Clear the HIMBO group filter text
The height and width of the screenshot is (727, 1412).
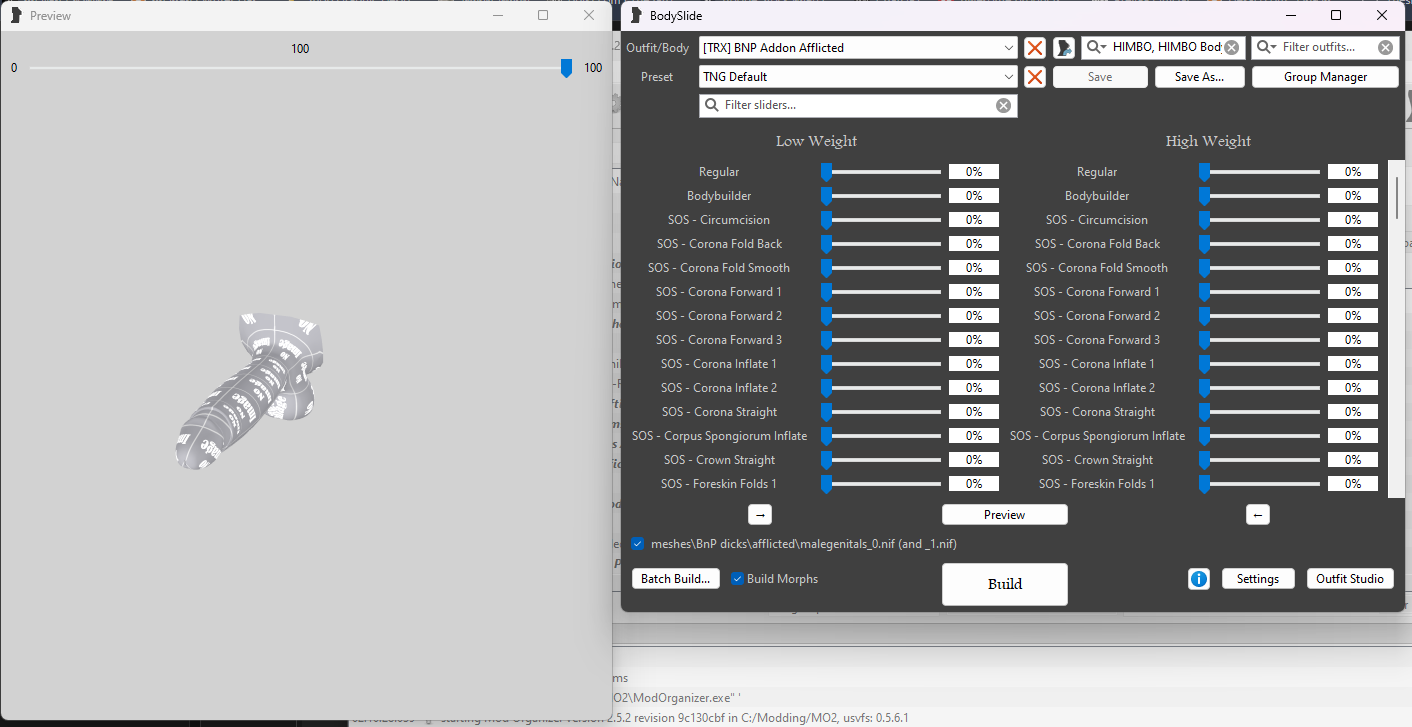(x=1232, y=48)
